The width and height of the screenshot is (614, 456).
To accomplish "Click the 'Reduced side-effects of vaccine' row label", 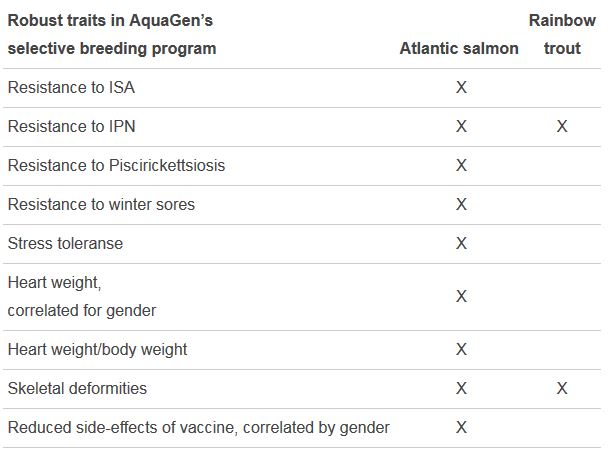I will (198, 428).
